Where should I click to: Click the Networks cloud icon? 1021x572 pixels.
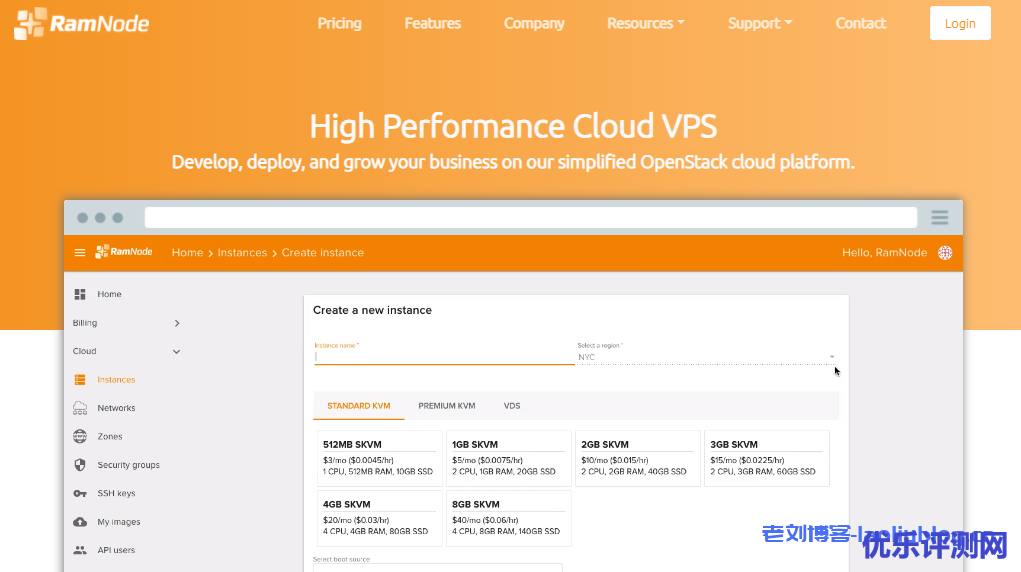coord(80,408)
